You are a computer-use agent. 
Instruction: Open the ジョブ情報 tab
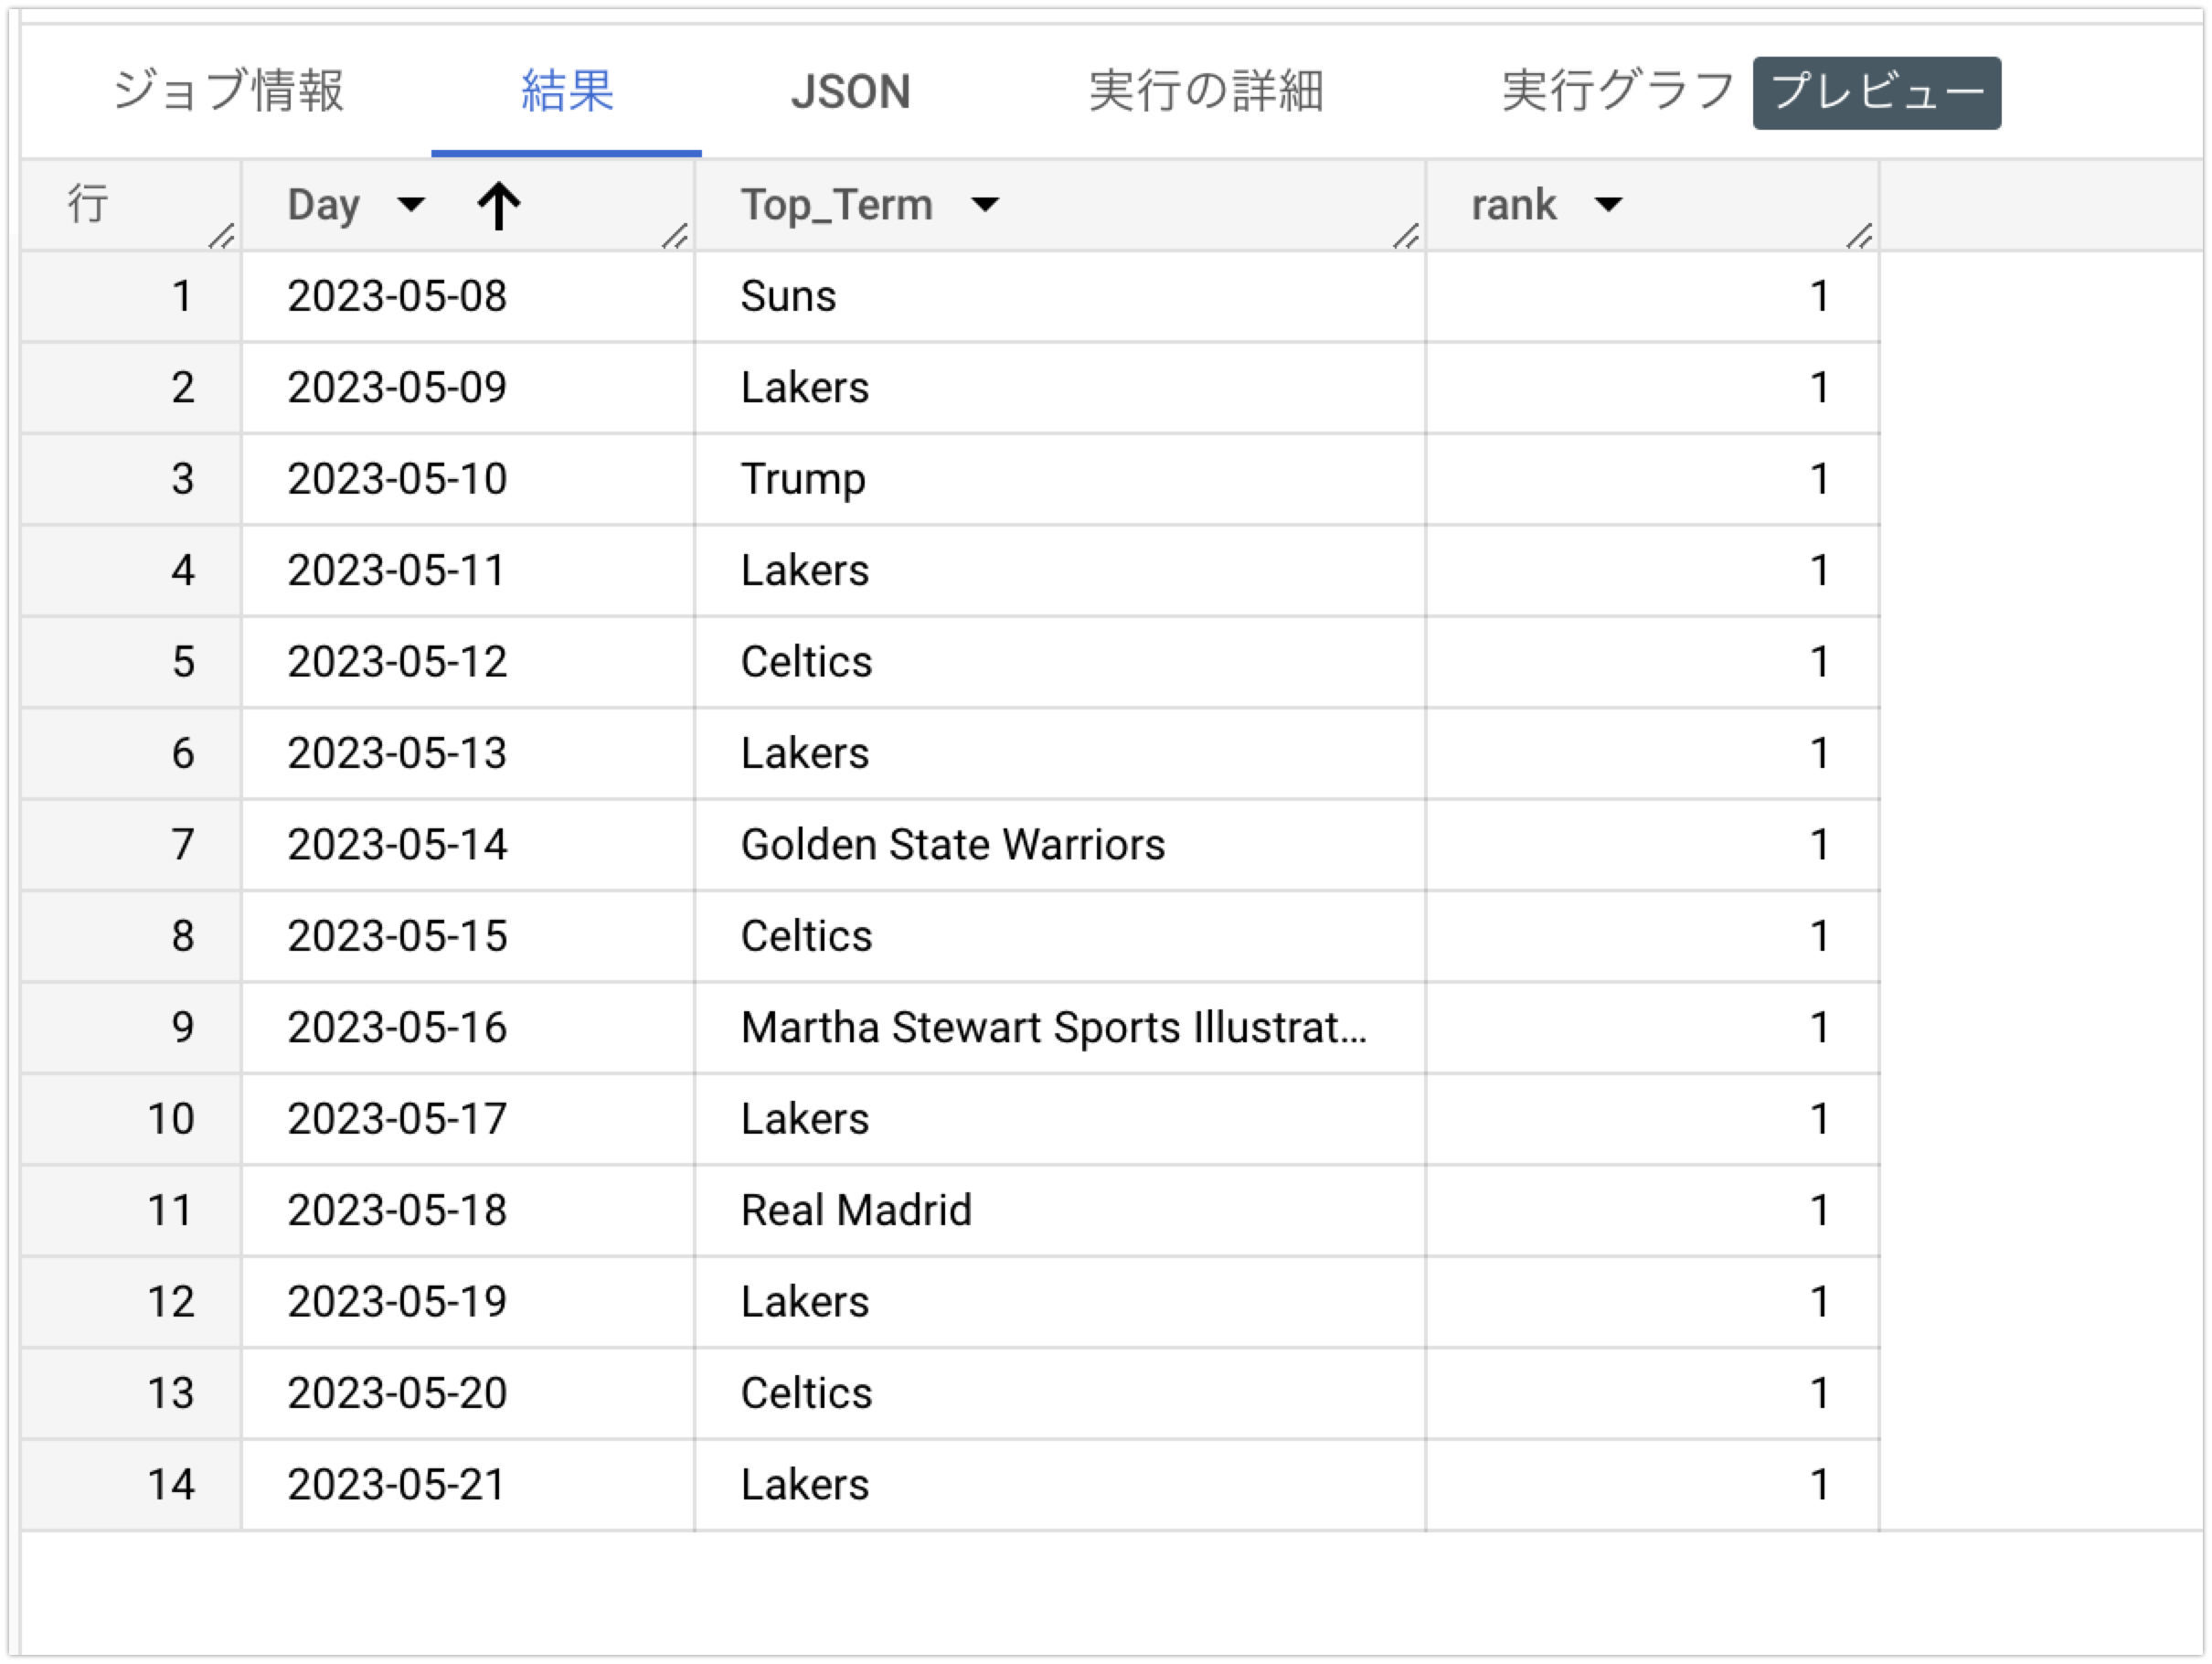pos(229,91)
